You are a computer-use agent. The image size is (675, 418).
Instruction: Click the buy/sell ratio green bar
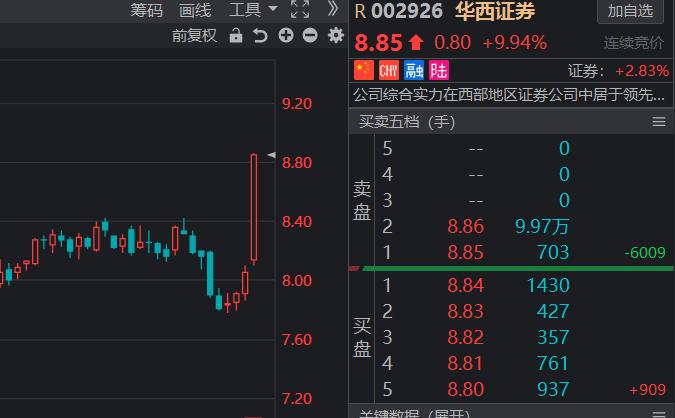(518, 269)
